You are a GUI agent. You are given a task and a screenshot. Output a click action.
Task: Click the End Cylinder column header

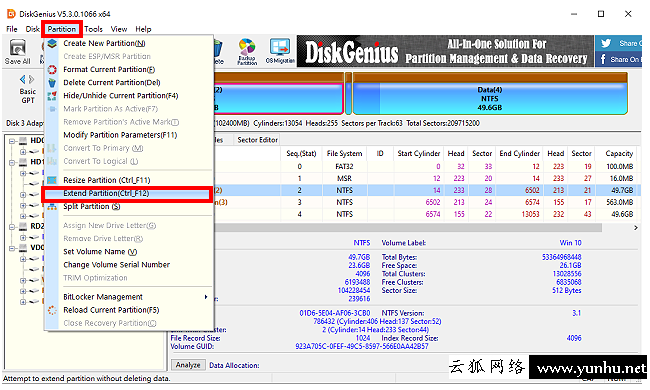519,154
